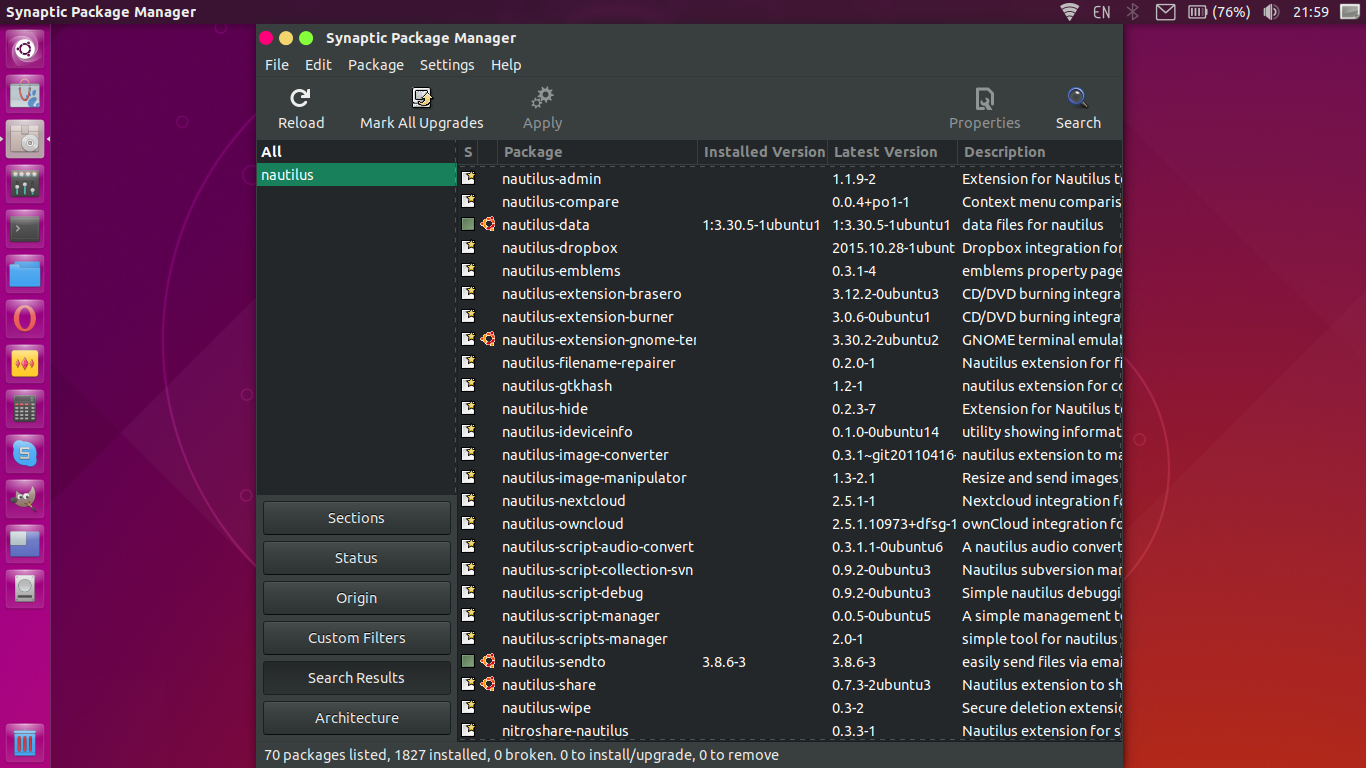Launch Terminal from the dock
1366x768 pixels.
coord(25,228)
